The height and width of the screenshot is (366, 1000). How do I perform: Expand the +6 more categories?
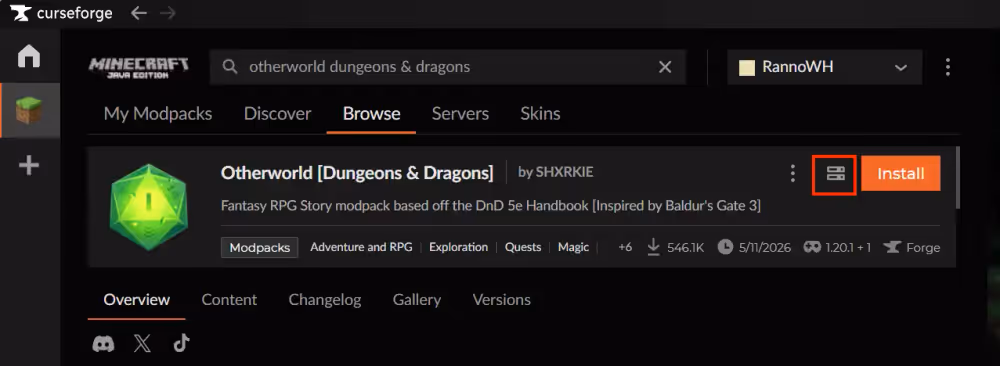625,247
